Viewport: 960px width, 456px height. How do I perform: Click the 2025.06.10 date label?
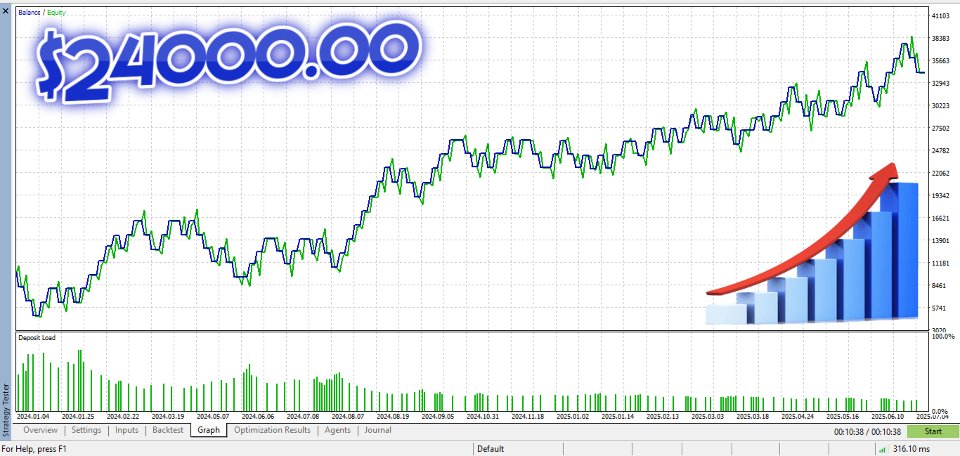click(x=888, y=416)
